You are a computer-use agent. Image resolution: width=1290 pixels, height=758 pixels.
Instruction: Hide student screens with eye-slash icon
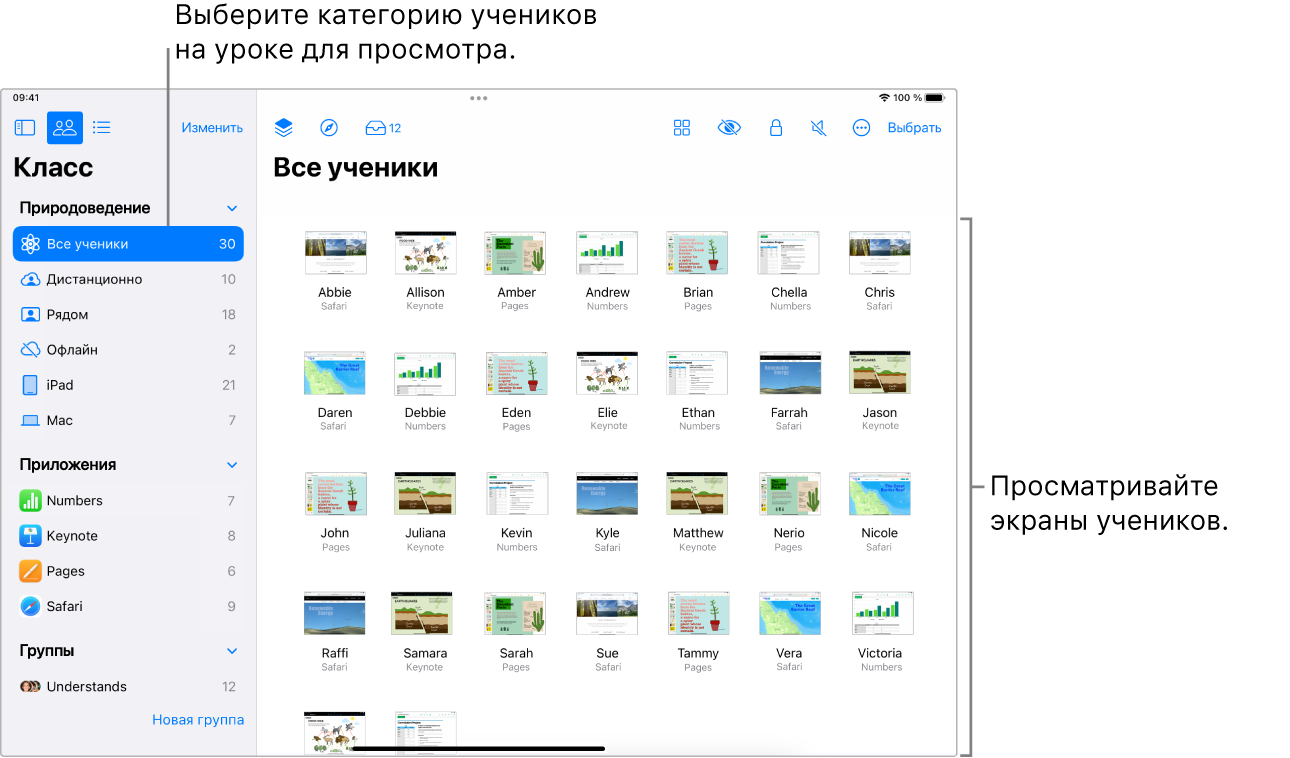tap(729, 127)
